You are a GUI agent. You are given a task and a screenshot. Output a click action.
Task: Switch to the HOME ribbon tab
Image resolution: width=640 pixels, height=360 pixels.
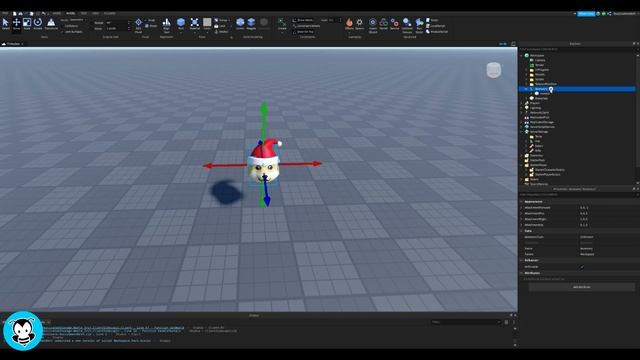point(57,13)
